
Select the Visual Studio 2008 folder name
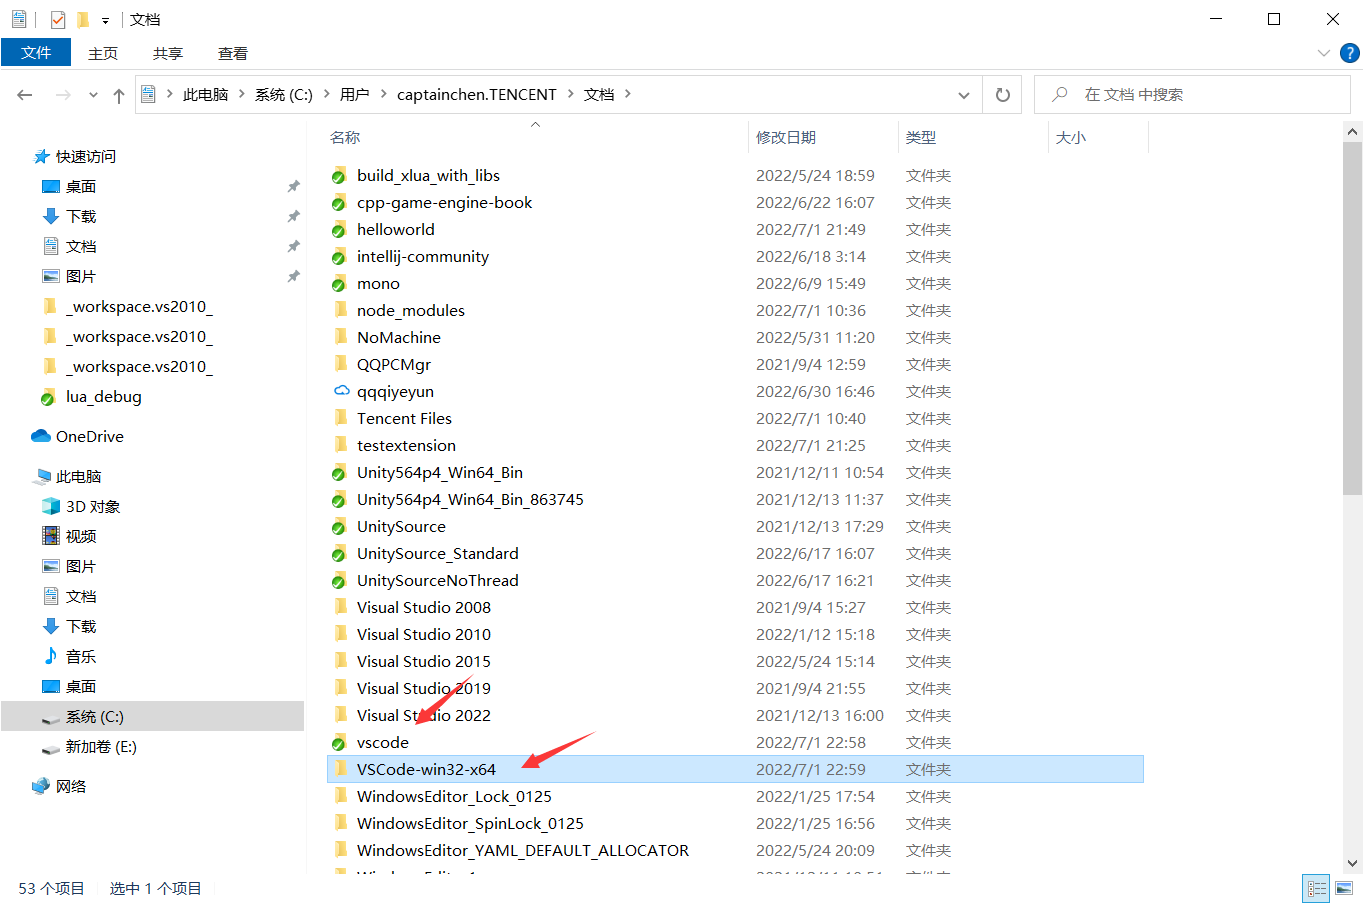[424, 608]
